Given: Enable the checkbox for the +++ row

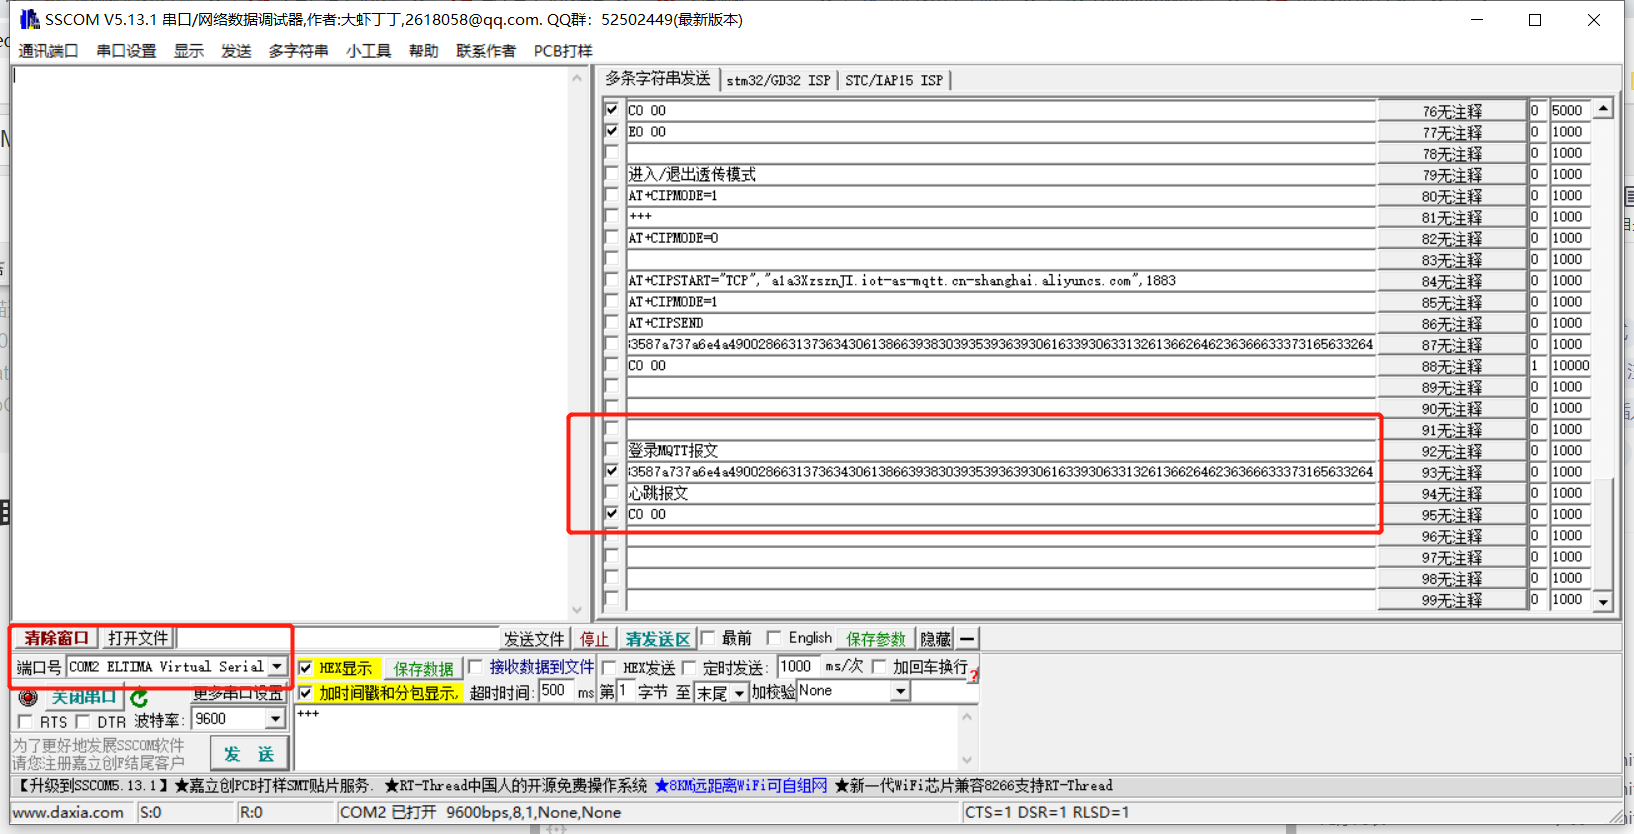Looking at the screenshot, I should pyautogui.click(x=612, y=216).
